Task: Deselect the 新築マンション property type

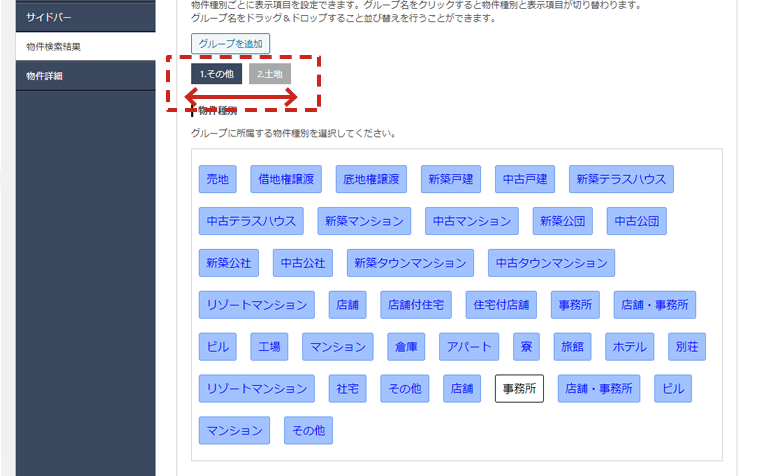Action: click(364, 221)
